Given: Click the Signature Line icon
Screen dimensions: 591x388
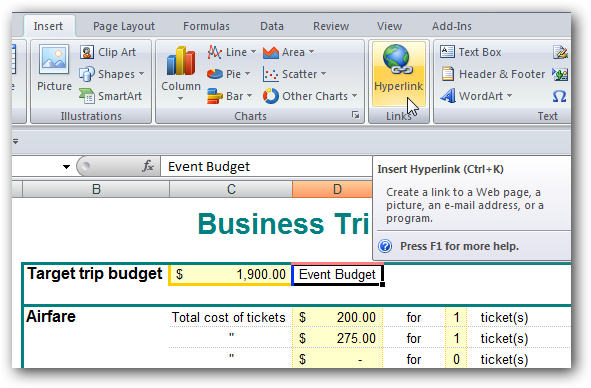Looking at the screenshot, I should (x=560, y=52).
